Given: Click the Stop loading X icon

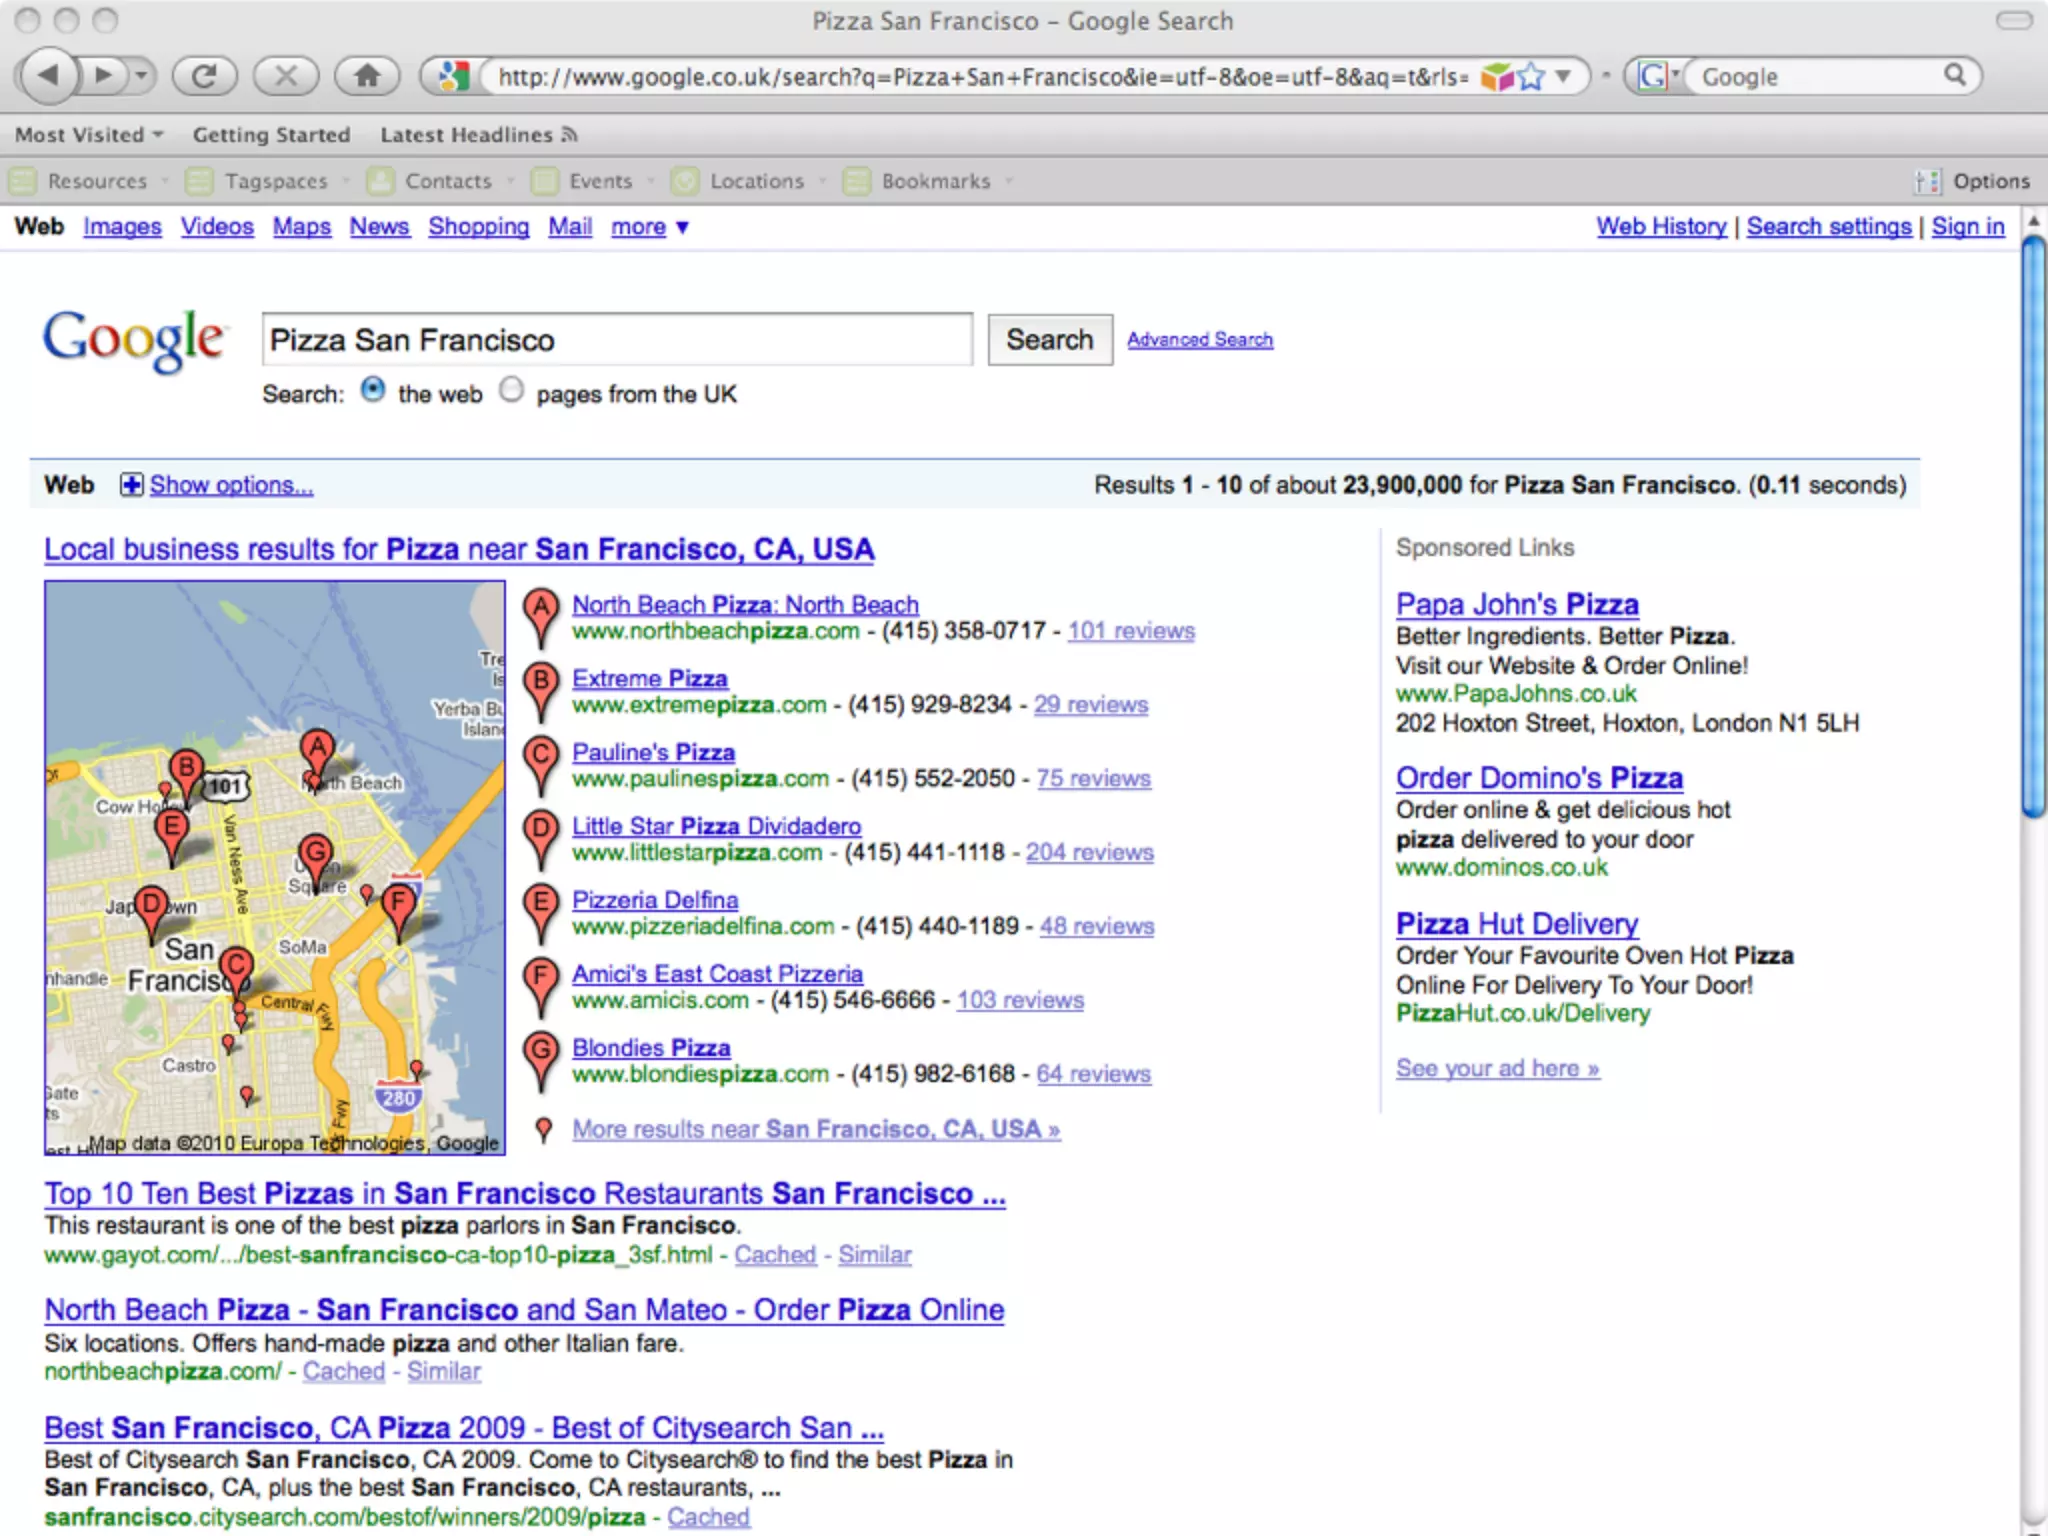Looking at the screenshot, I should pyautogui.click(x=286, y=76).
